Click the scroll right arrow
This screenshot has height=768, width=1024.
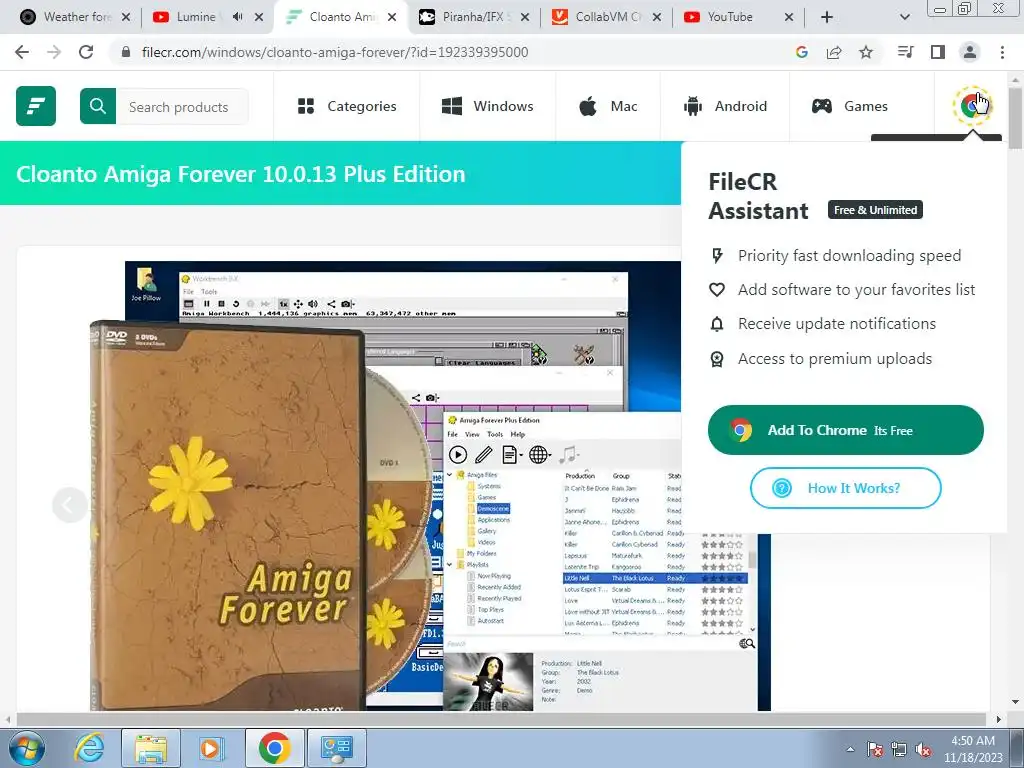pos(999,719)
